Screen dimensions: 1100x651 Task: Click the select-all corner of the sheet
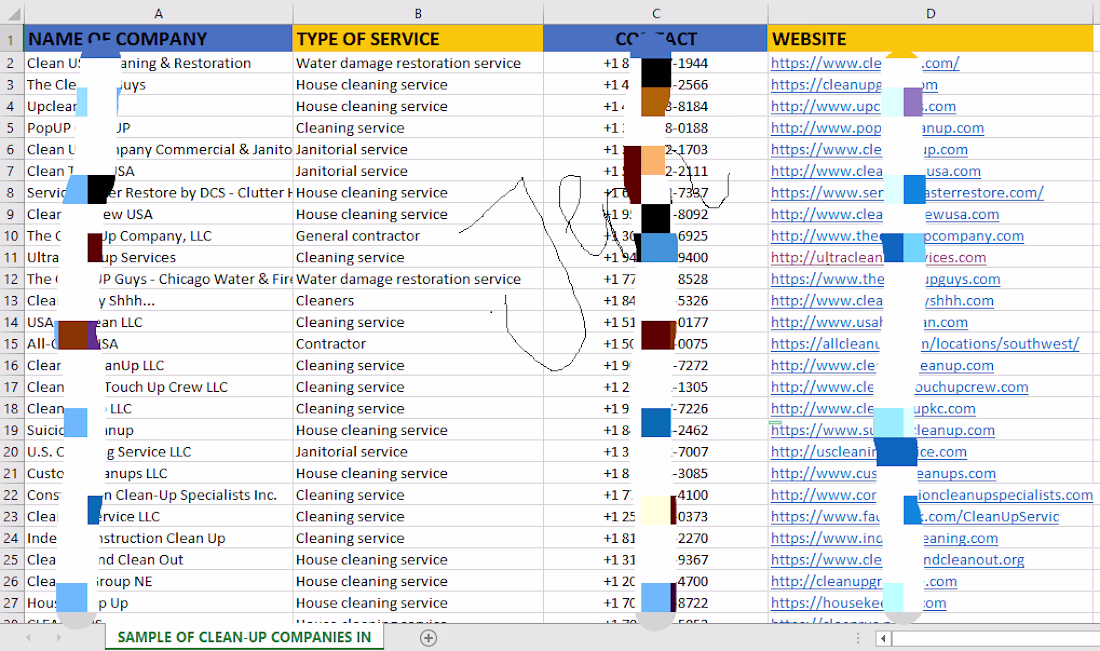(11, 13)
